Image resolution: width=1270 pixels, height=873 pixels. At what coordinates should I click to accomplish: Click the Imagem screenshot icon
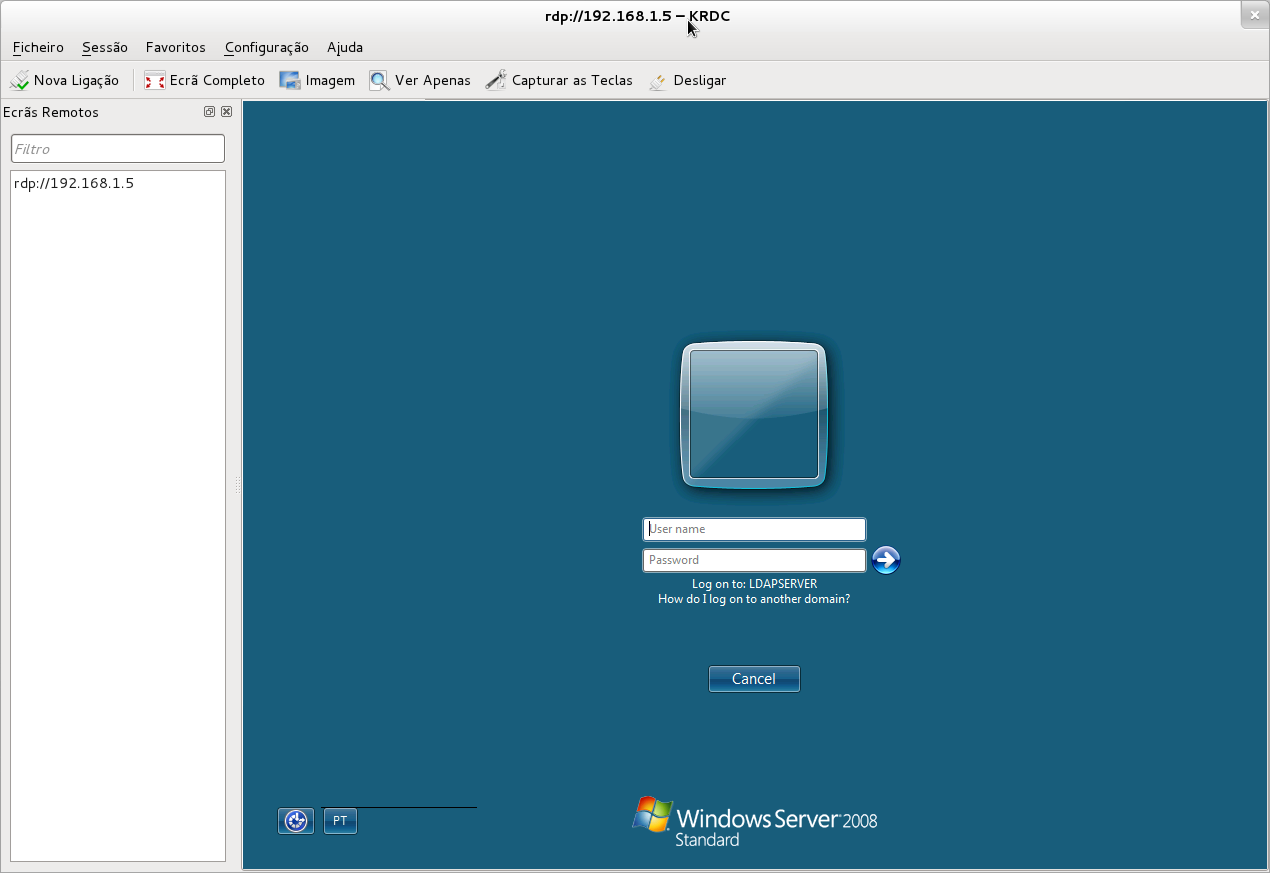tap(290, 81)
